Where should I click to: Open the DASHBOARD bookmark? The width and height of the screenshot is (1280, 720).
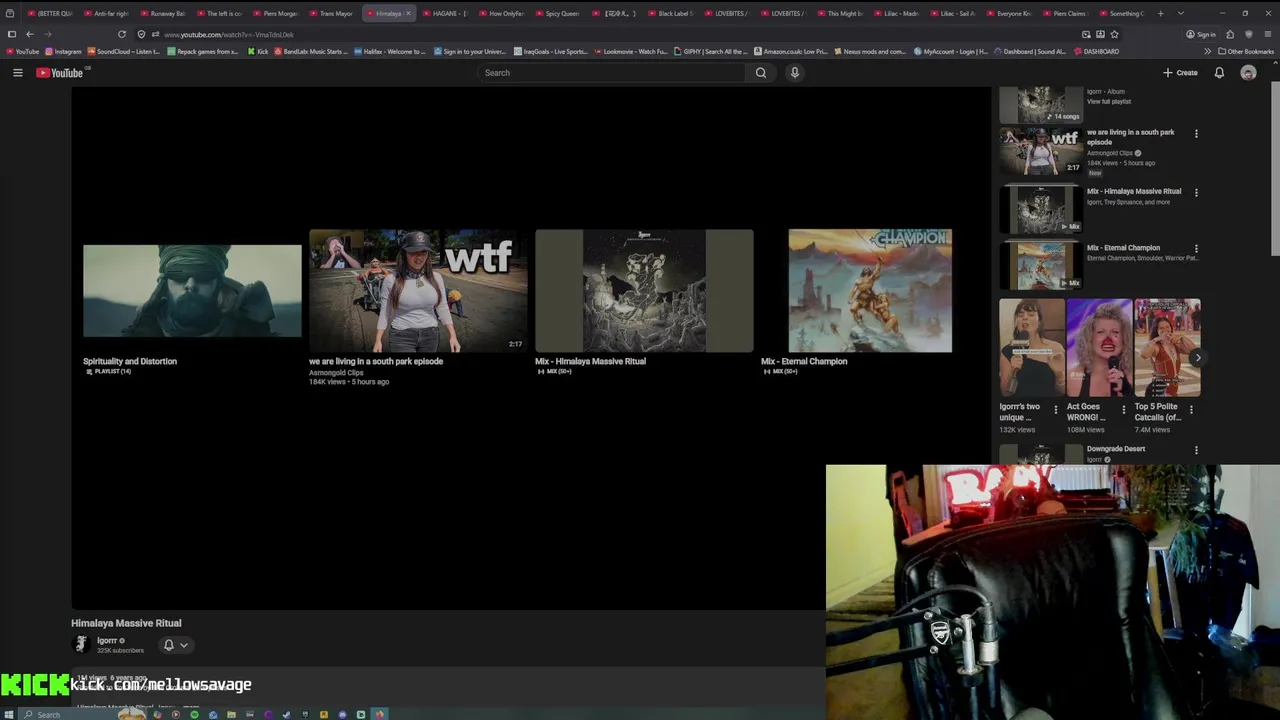click(1096, 51)
